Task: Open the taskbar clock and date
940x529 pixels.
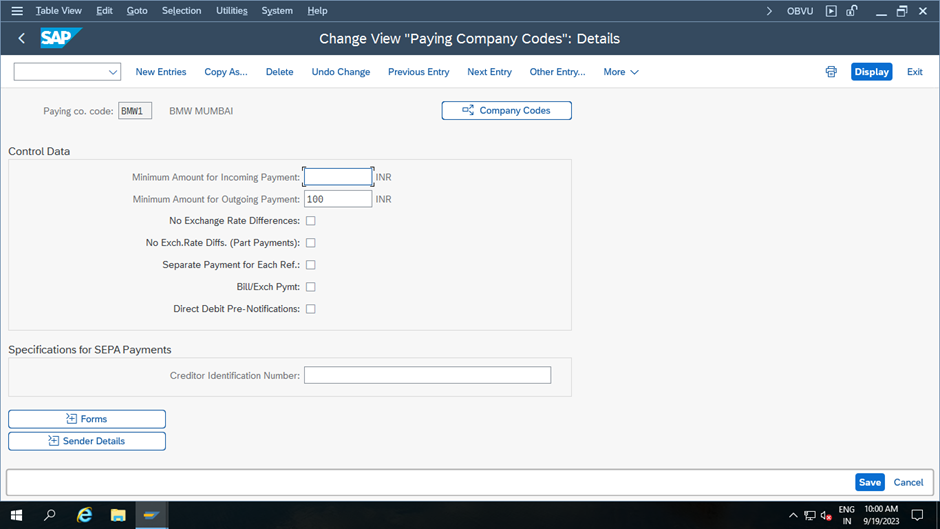Action: tap(881, 515)
